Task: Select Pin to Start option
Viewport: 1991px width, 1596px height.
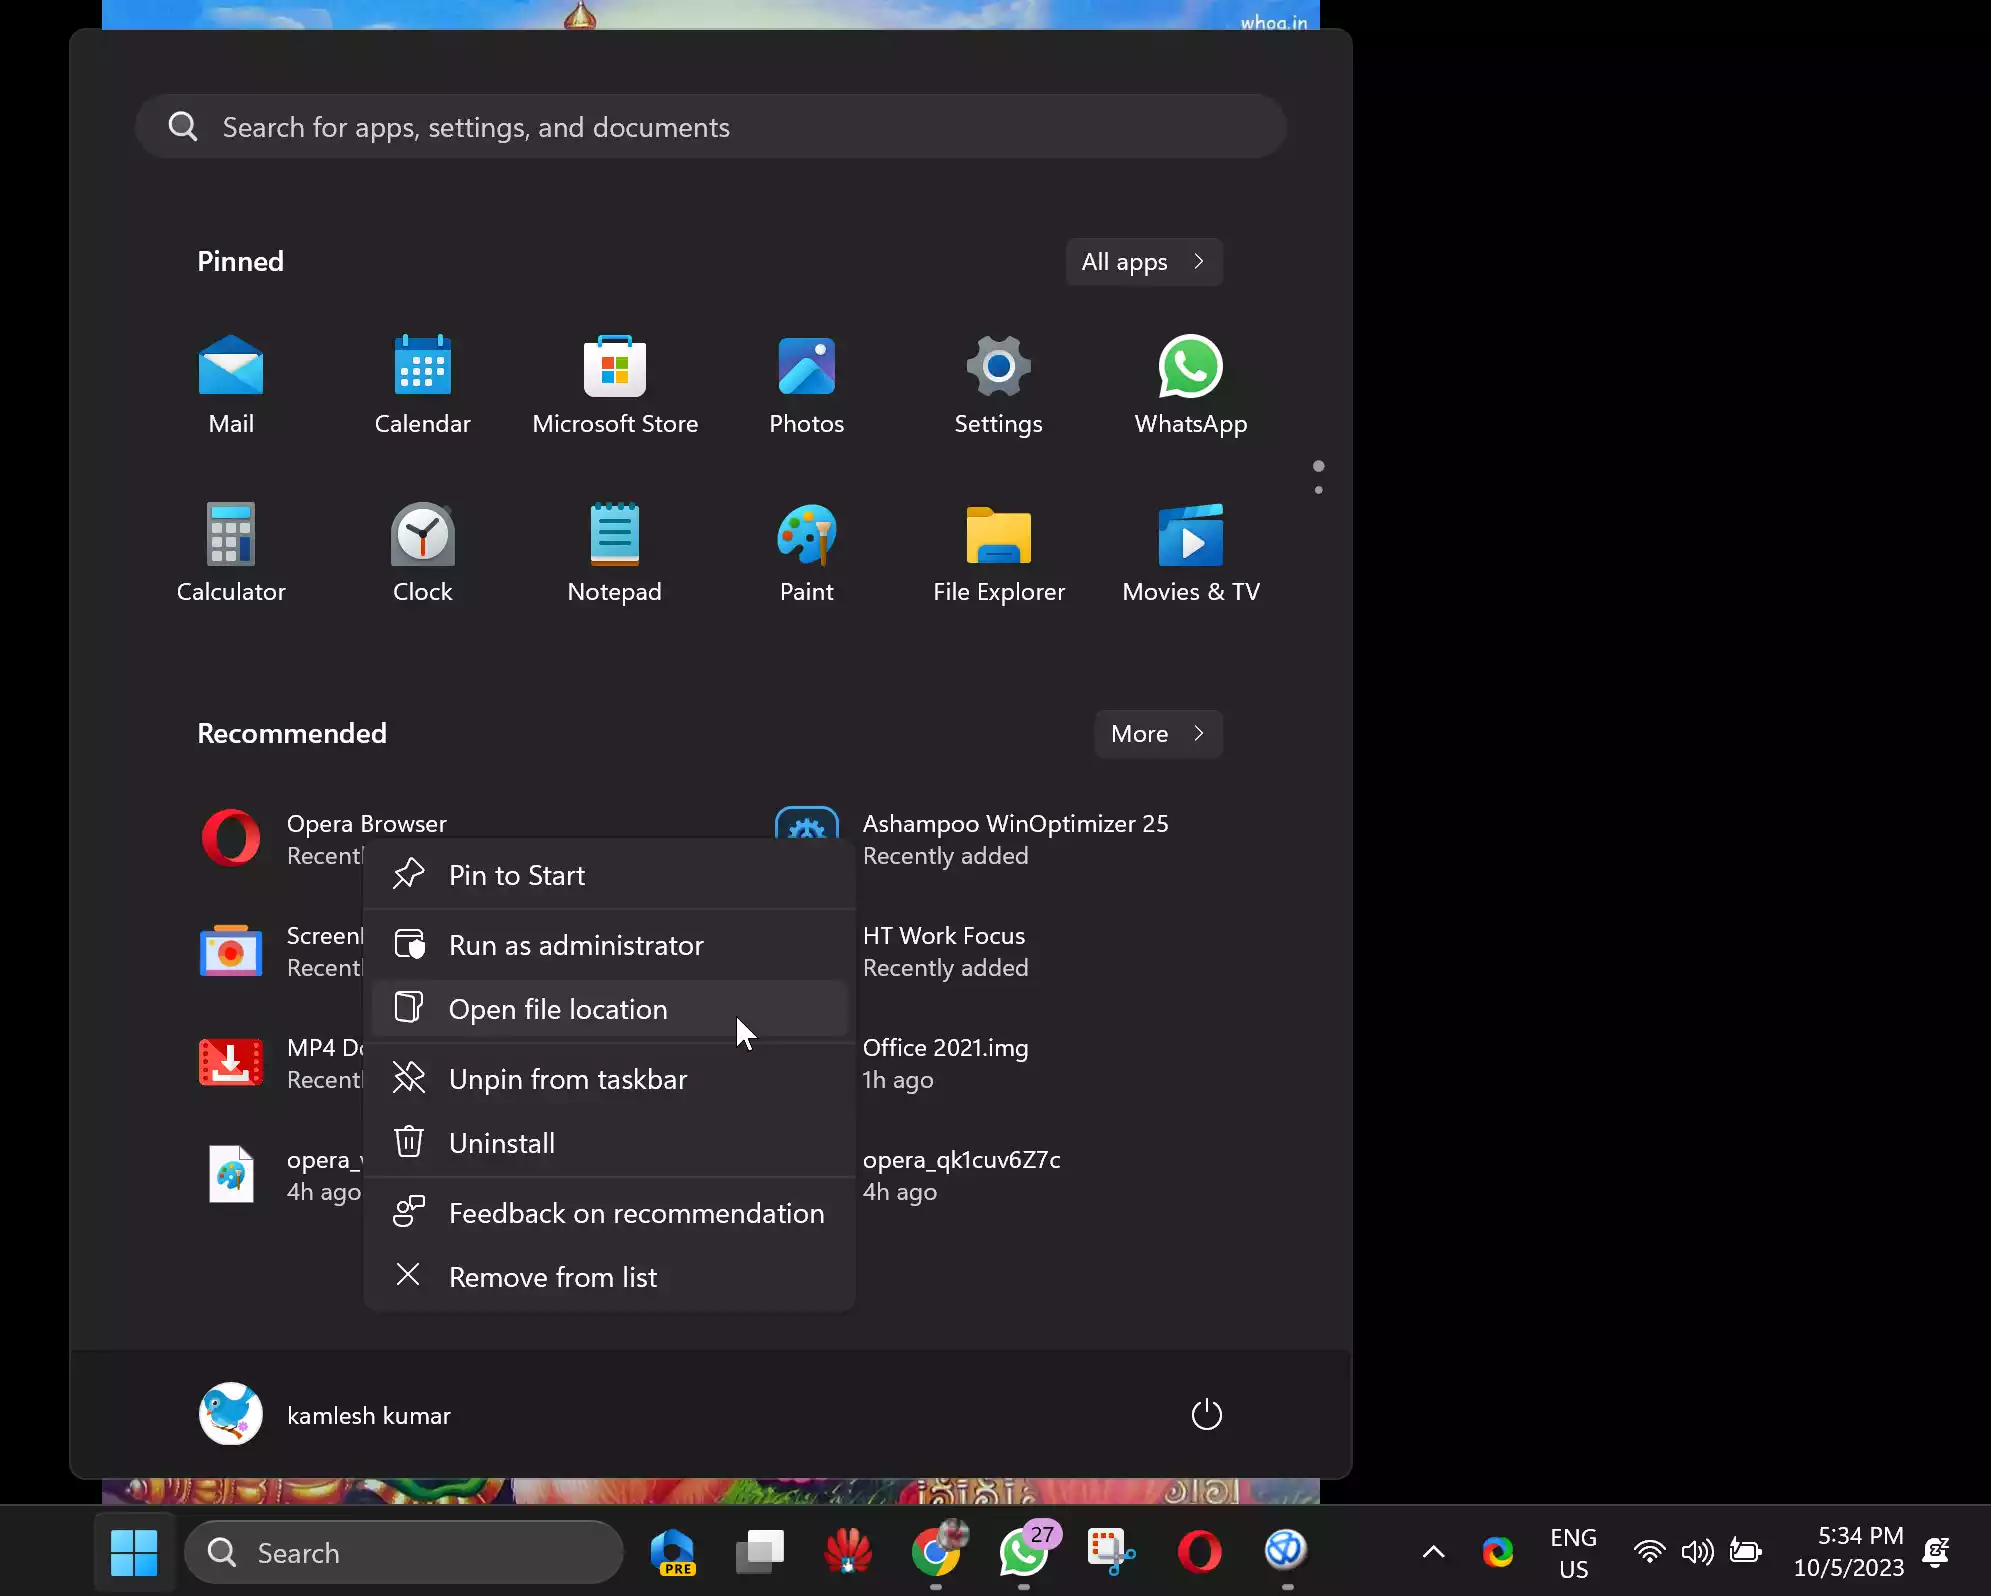Action: click(516, 875)
